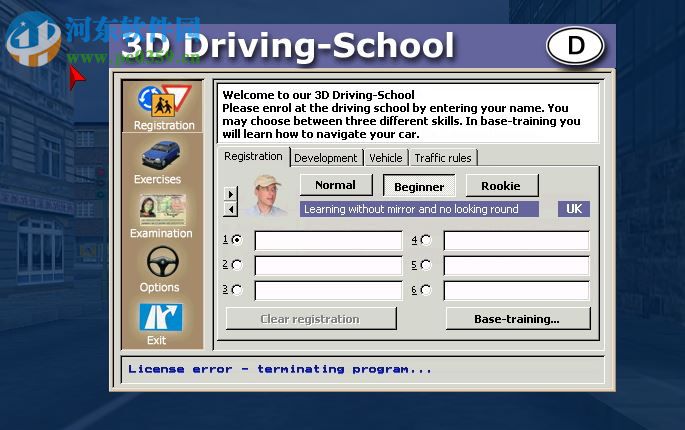Open the Exercises car icon

click(x=160, y=155)
